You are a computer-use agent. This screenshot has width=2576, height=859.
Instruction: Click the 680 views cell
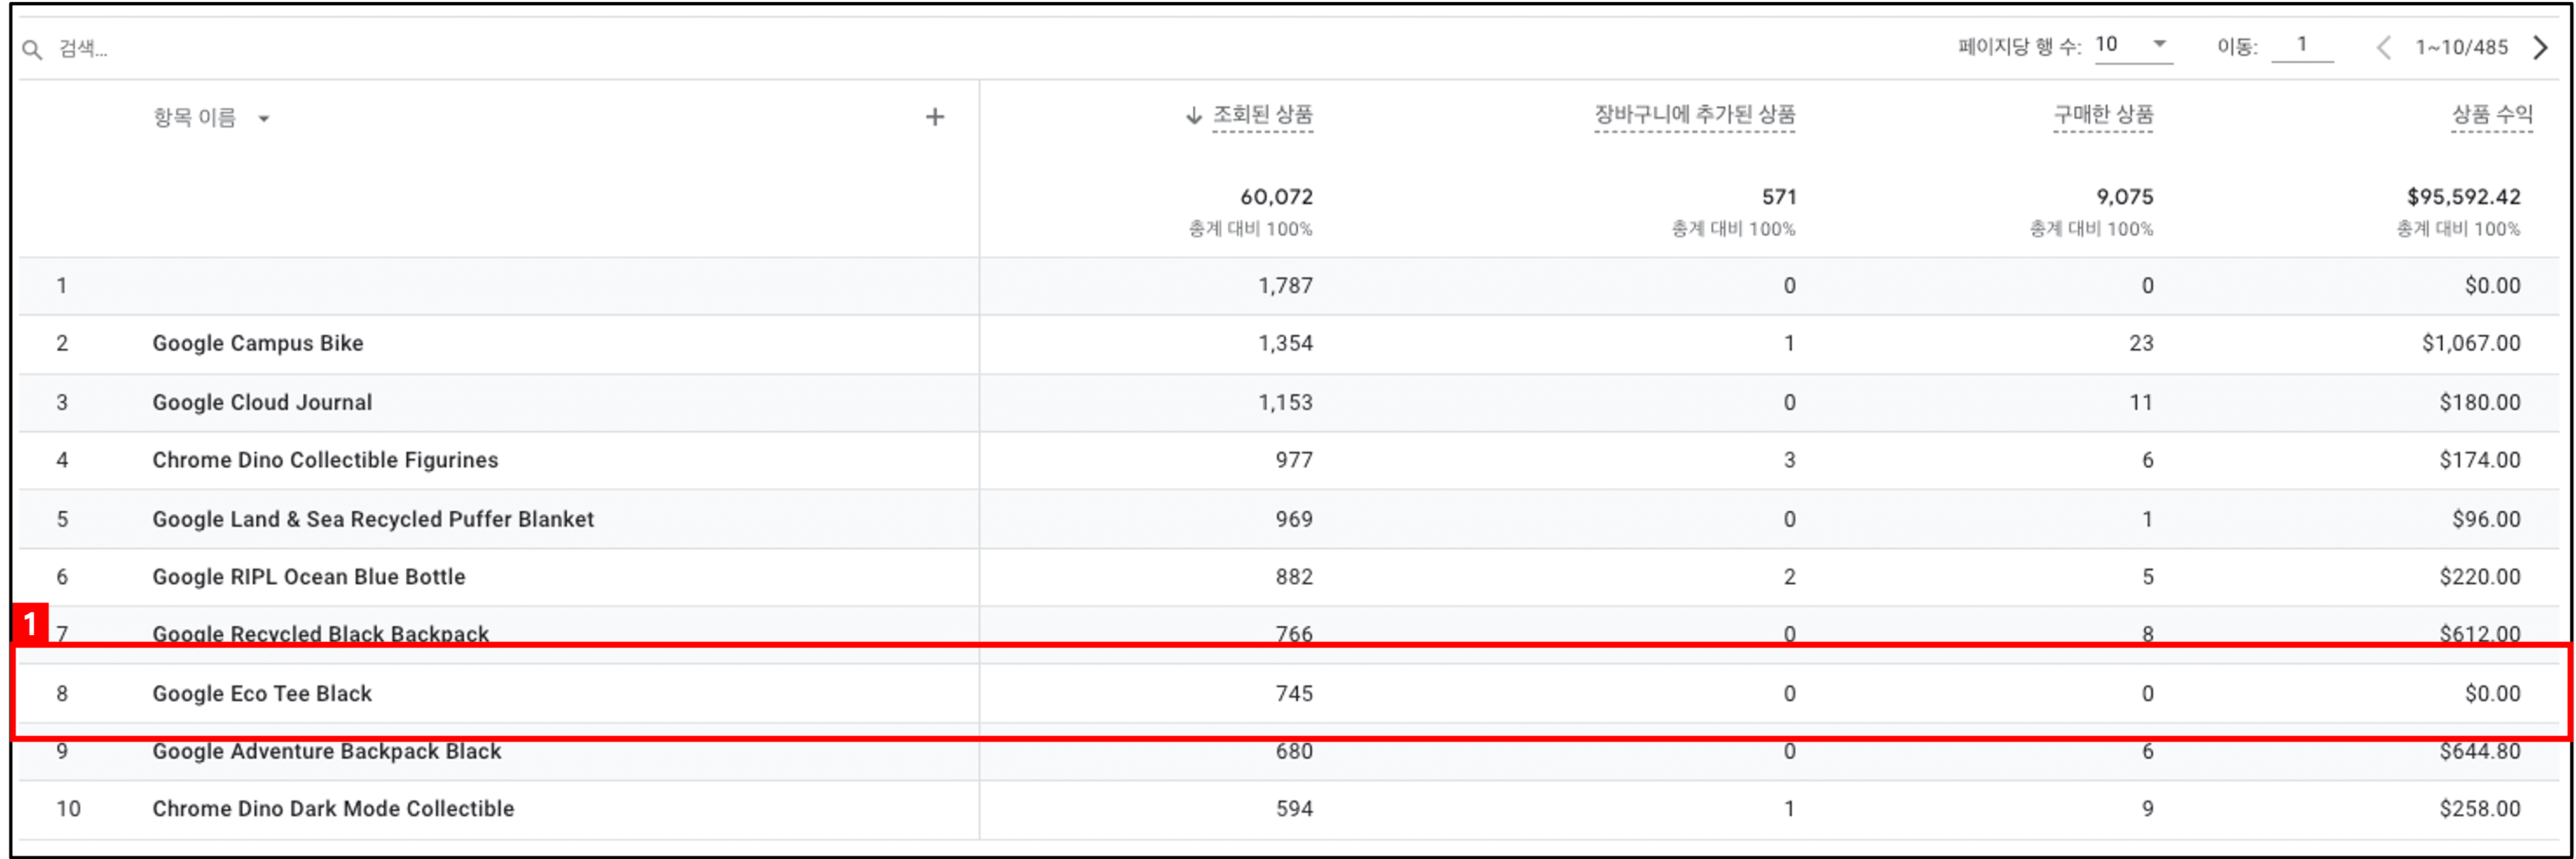[x=1294, y=751]
